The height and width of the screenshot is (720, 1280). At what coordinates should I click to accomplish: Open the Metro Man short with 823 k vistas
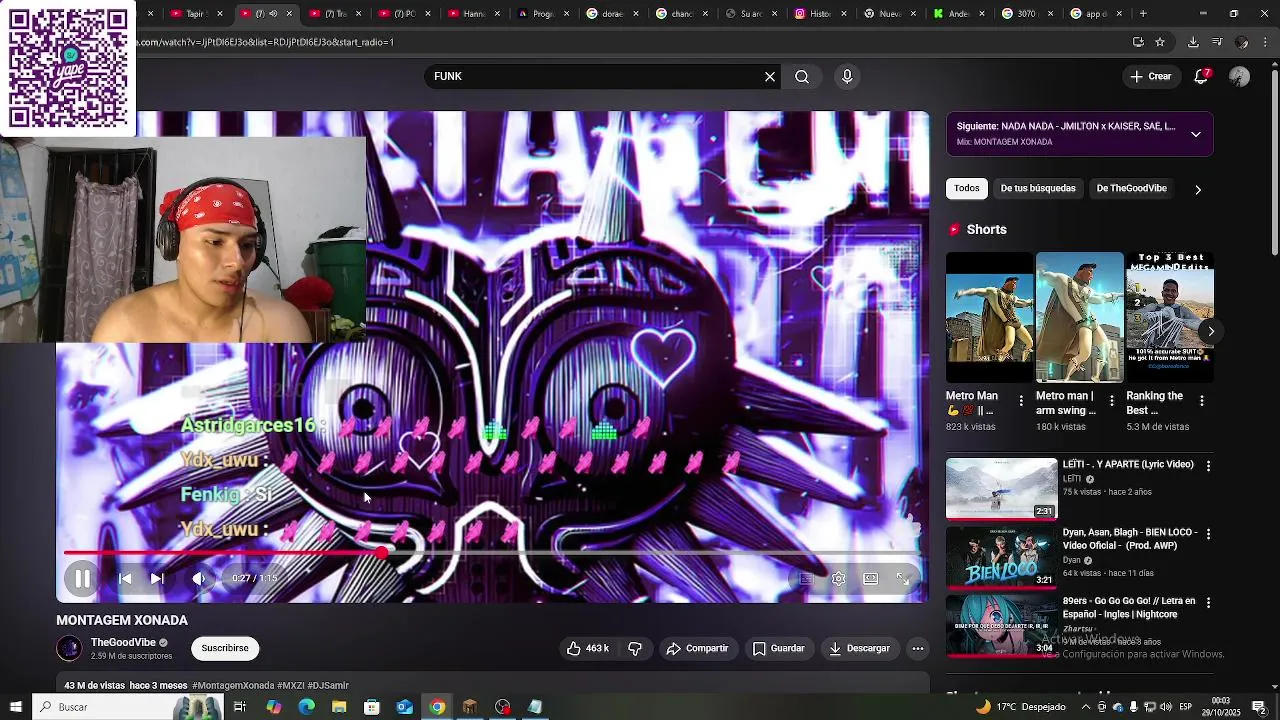pos(989,317)
